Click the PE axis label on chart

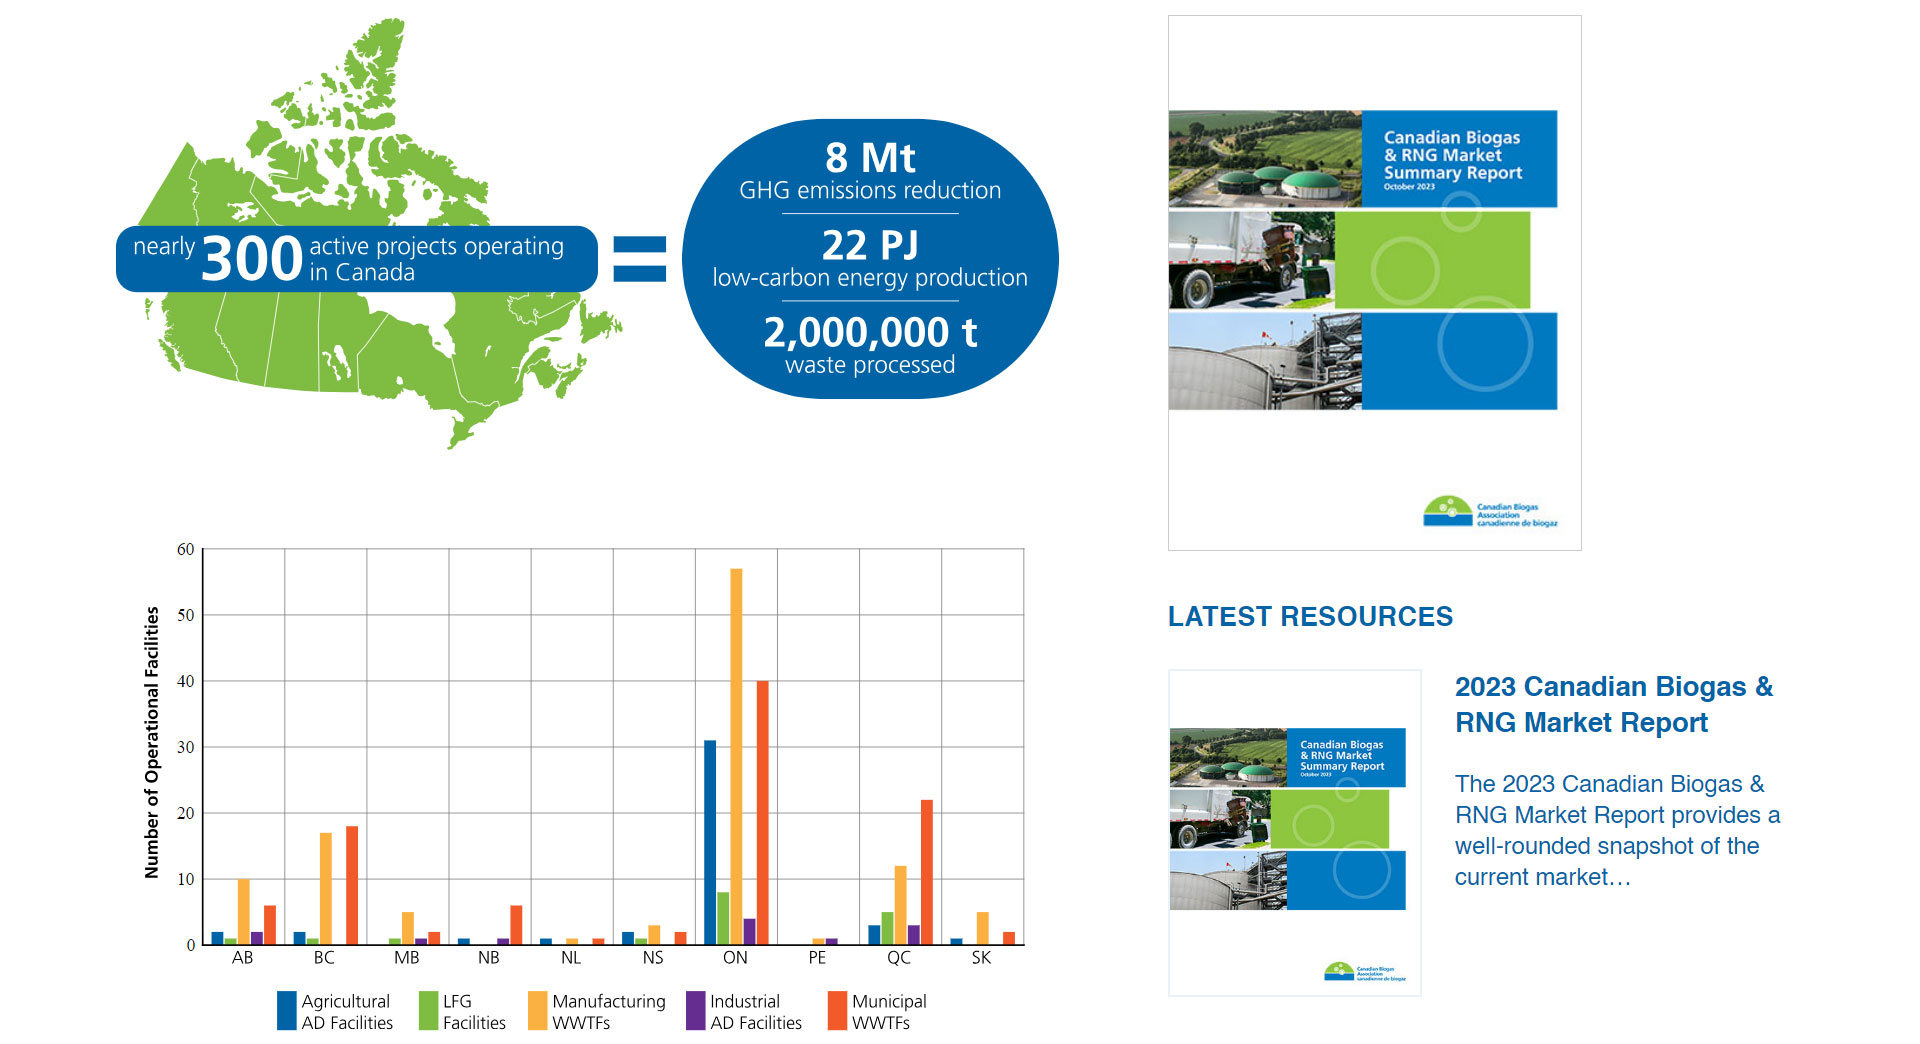817,958
